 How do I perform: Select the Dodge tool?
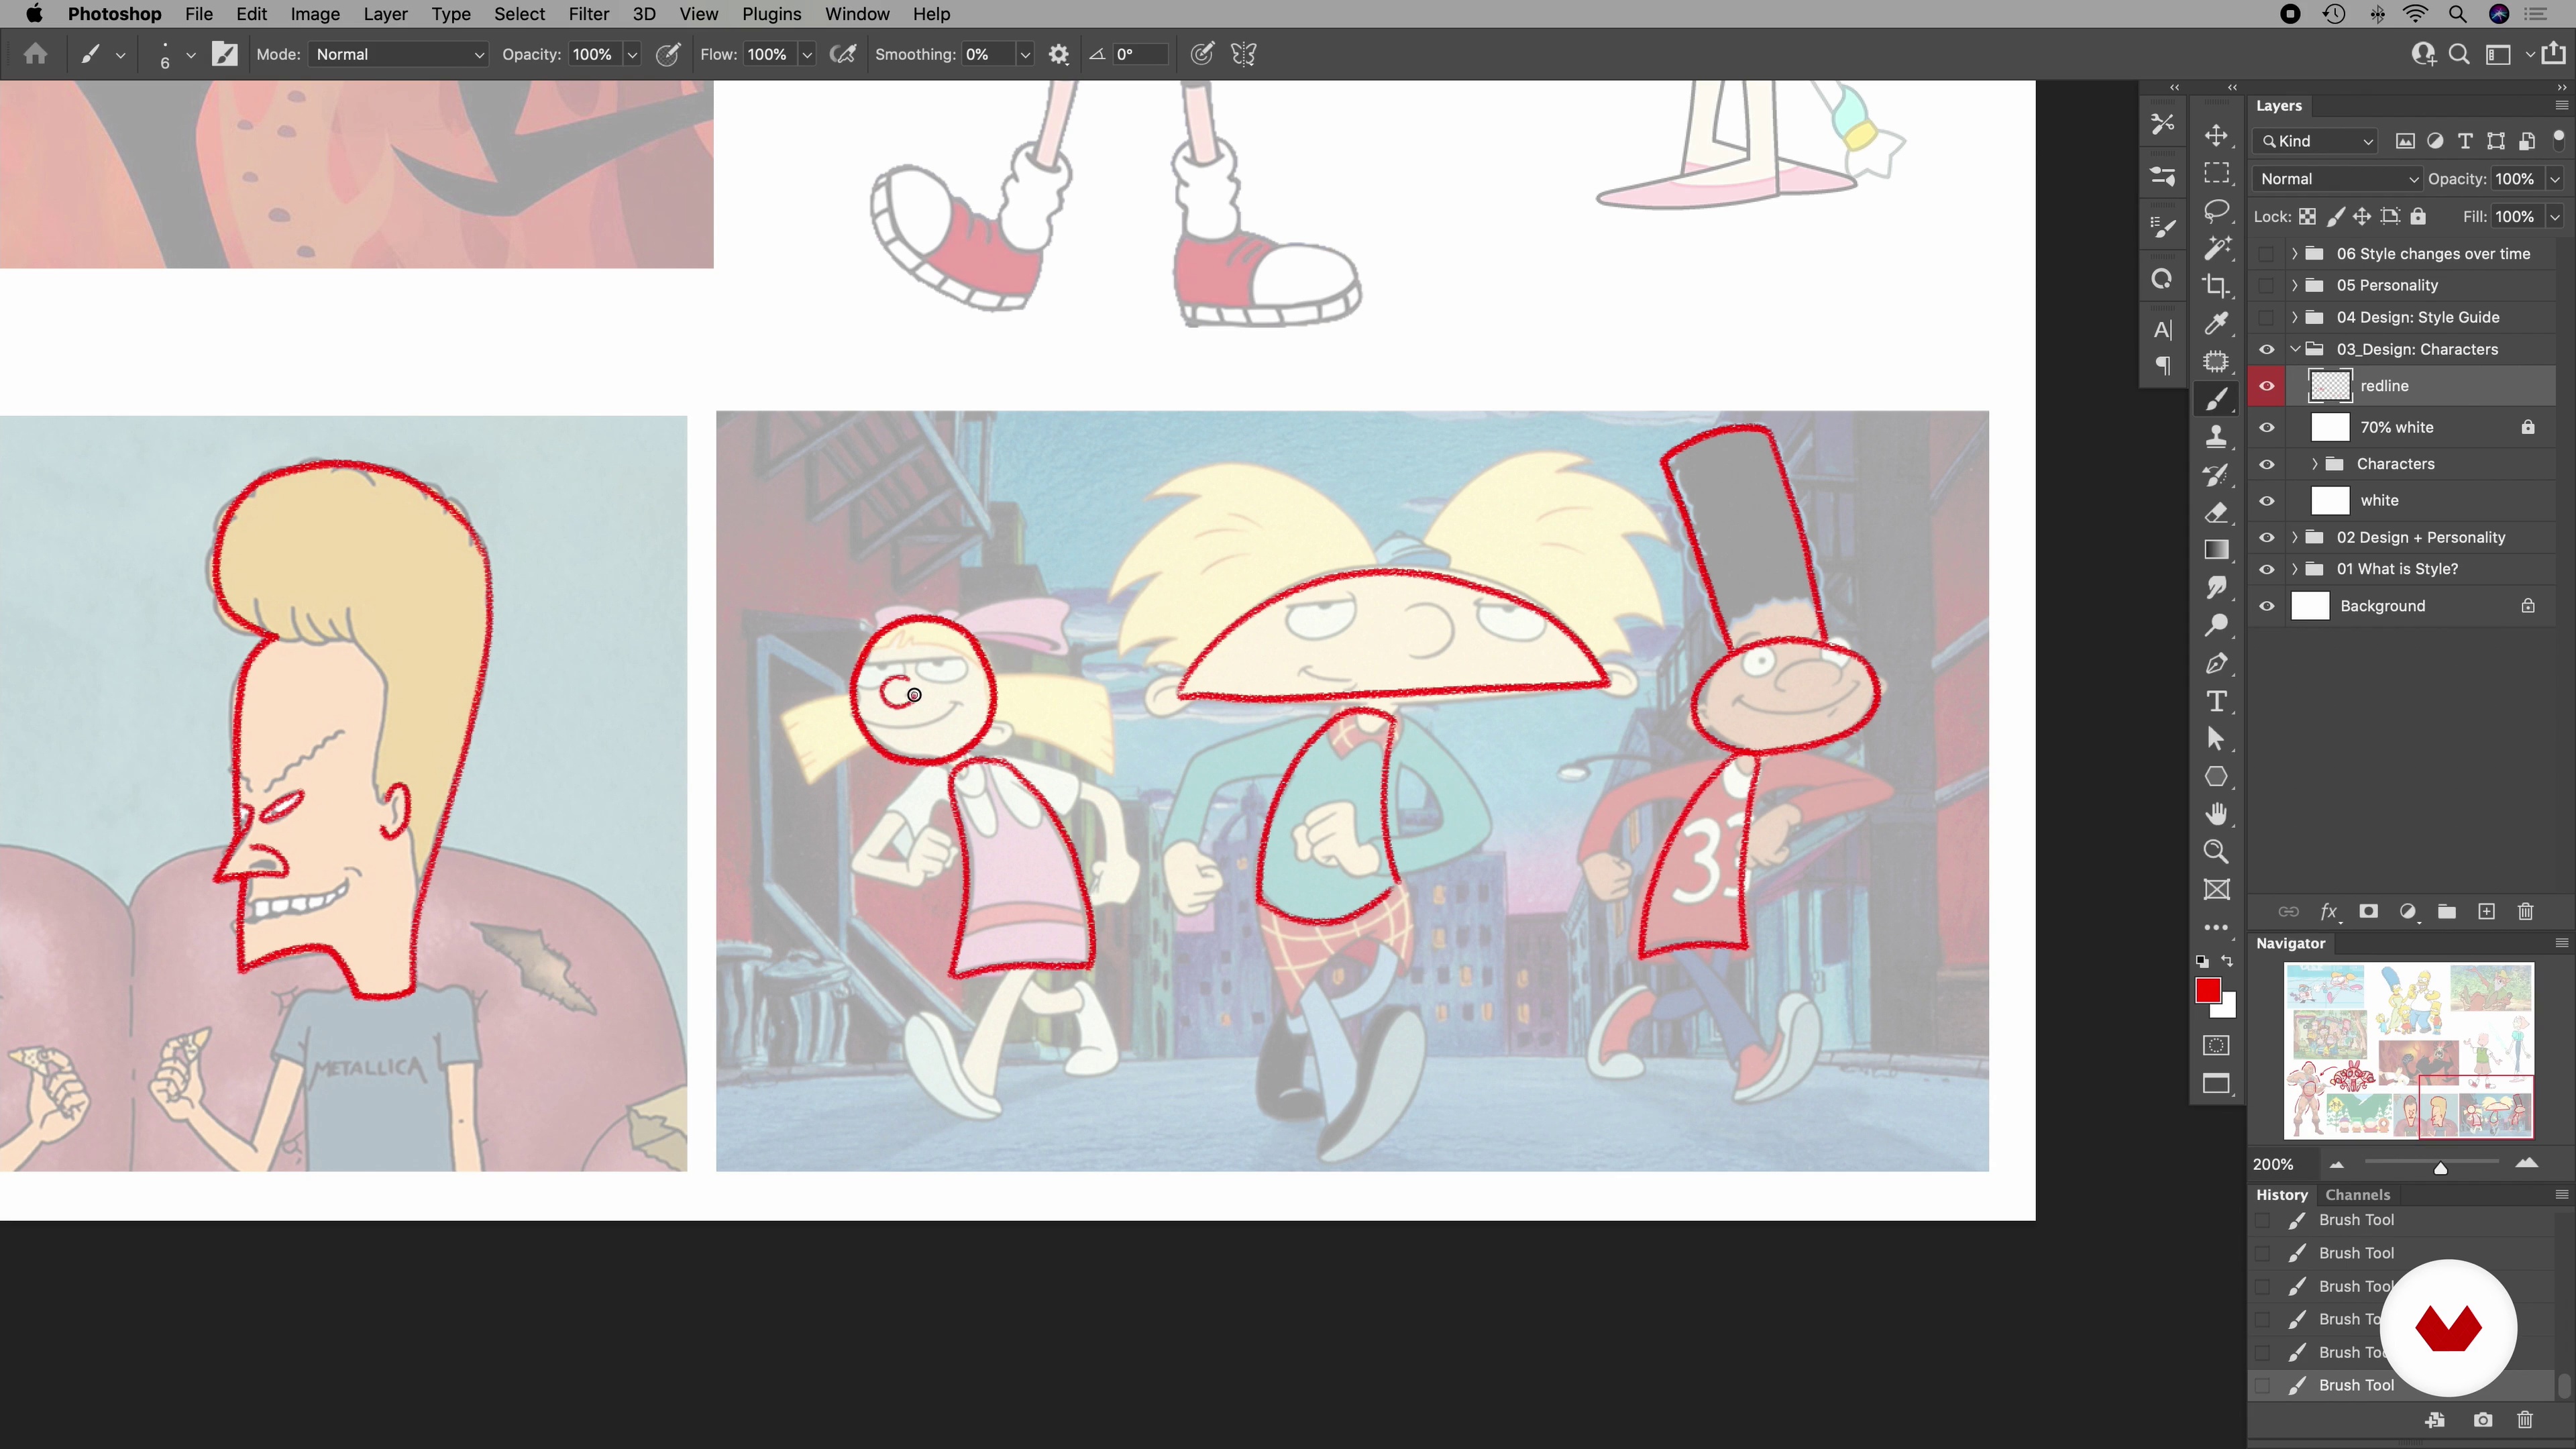2216,626
